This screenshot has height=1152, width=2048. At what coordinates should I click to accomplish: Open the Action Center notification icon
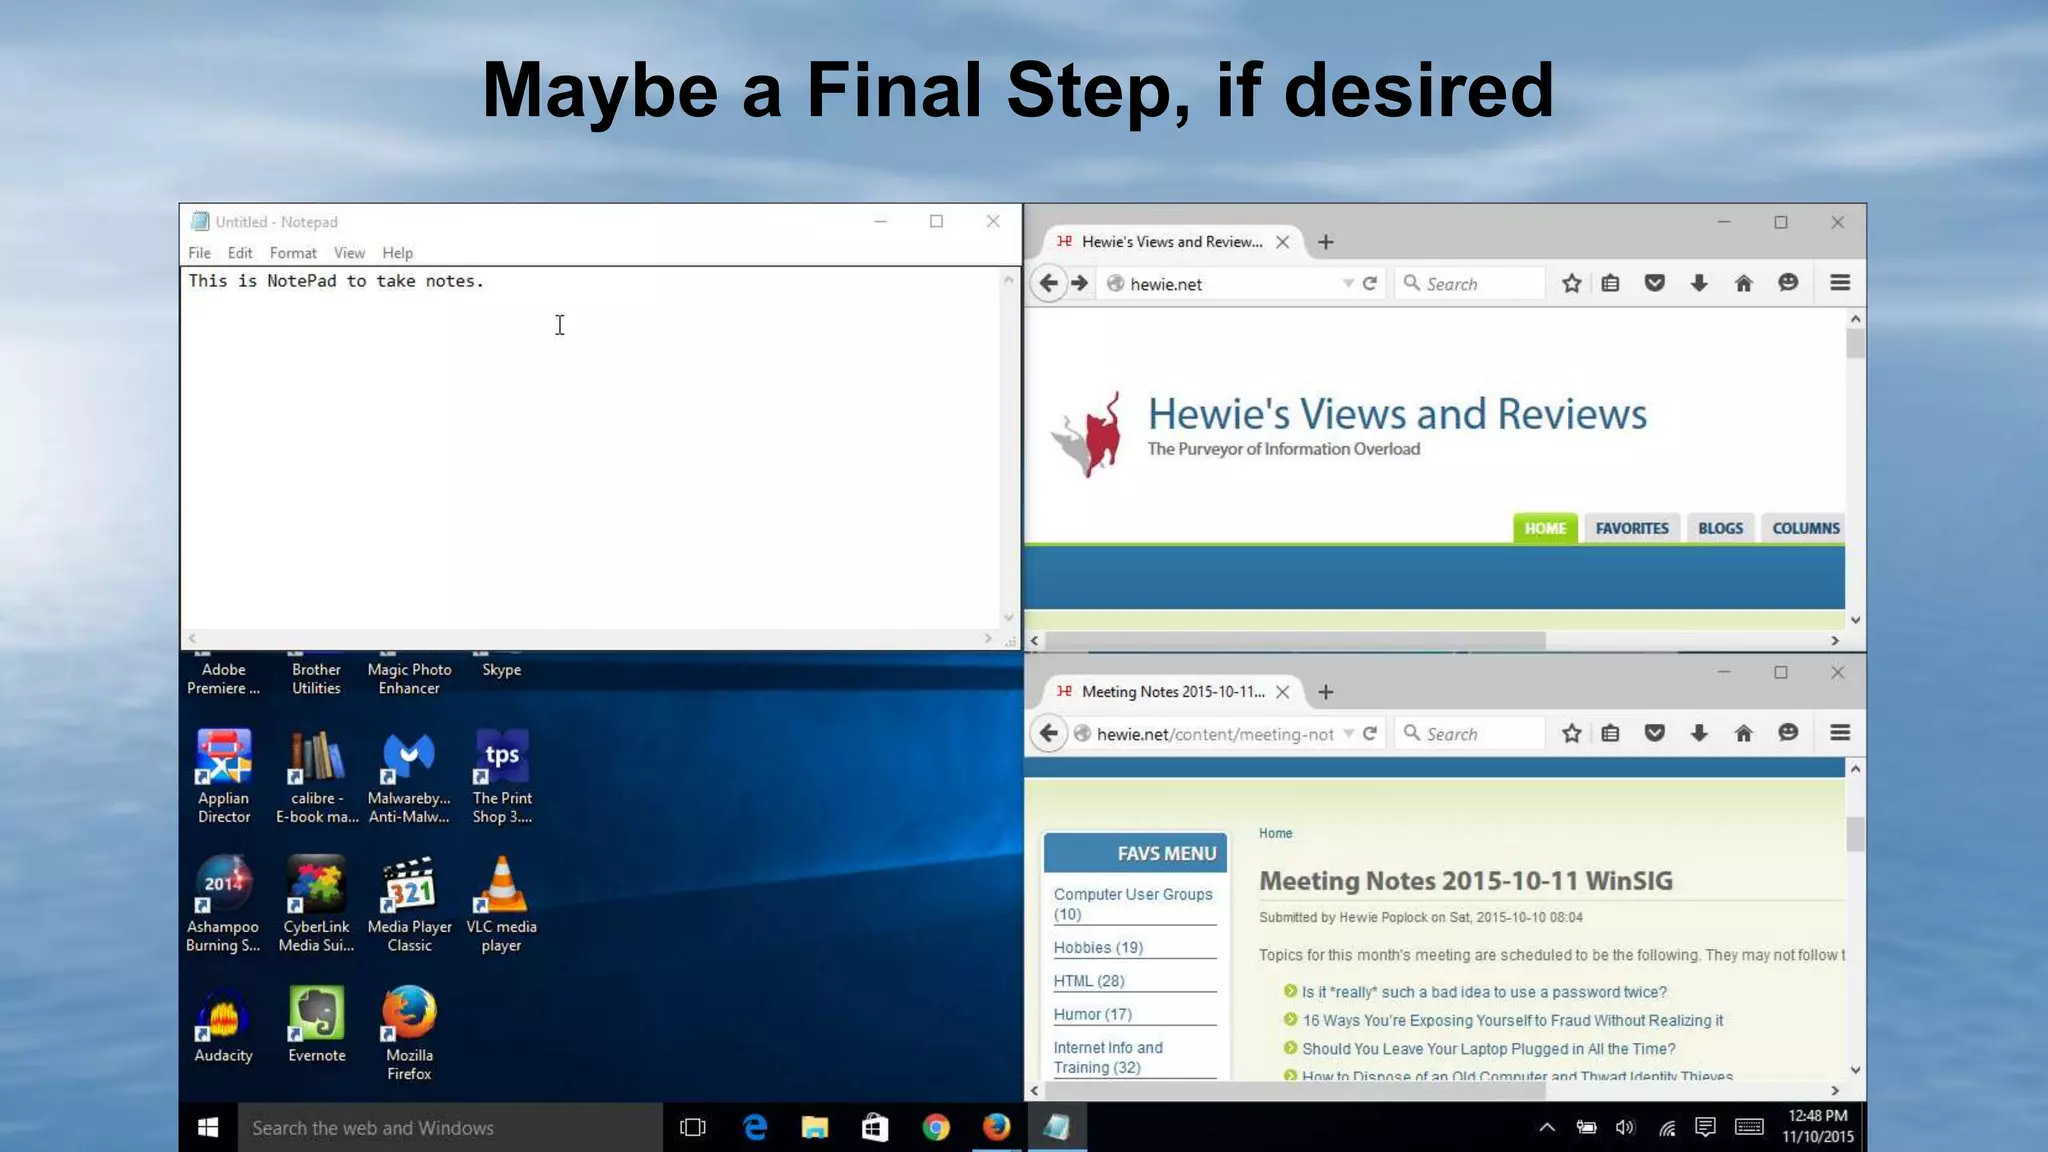[x=1705, y=1127]
